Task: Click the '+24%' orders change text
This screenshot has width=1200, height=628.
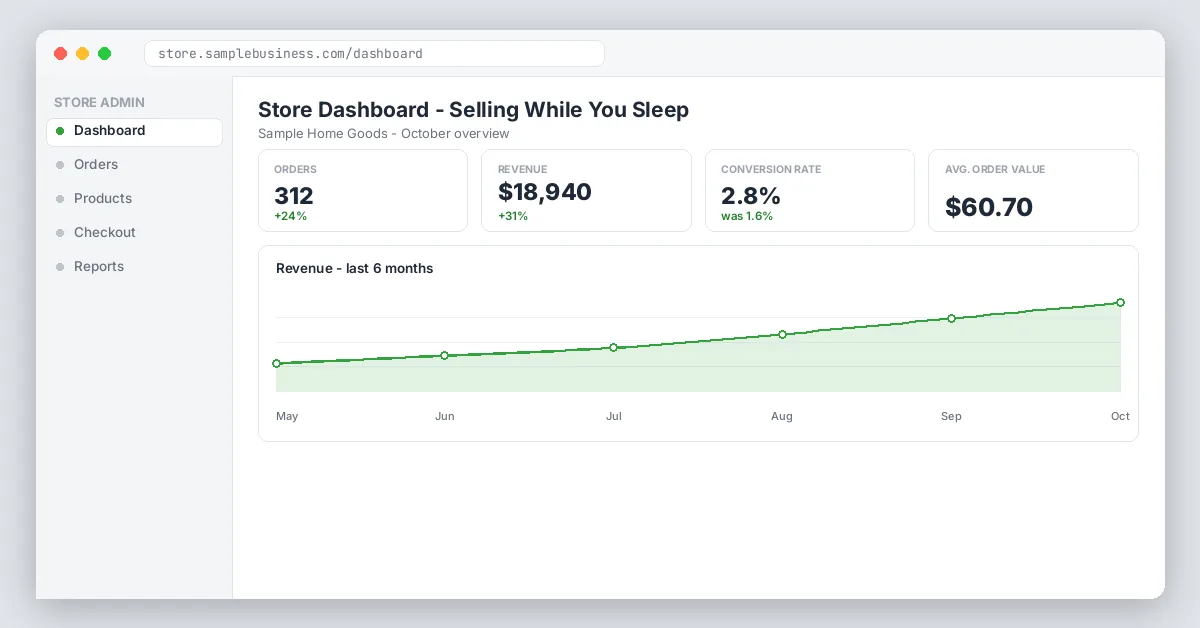Action: 290,216
